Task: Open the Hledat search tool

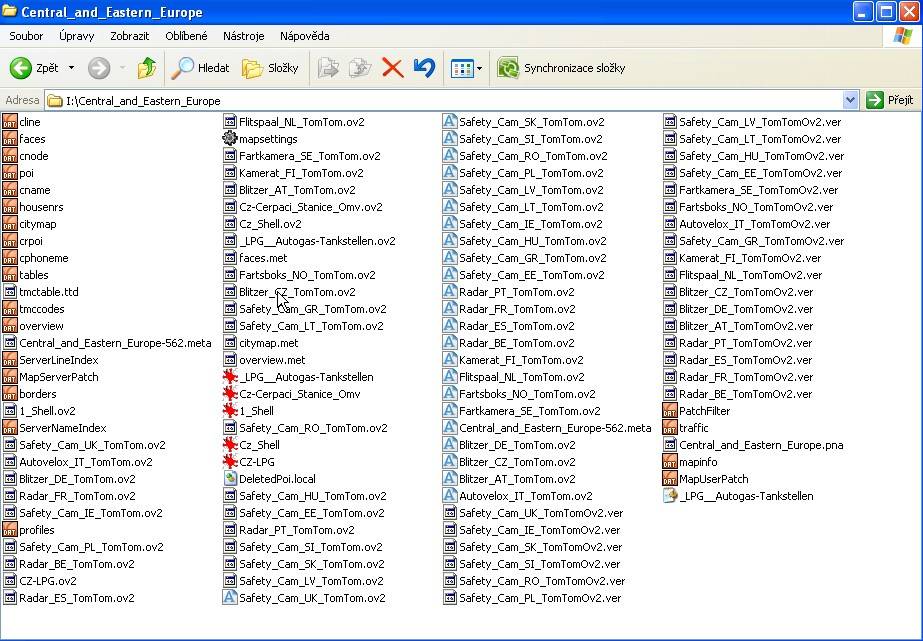Action: click(x=200, y=68)
